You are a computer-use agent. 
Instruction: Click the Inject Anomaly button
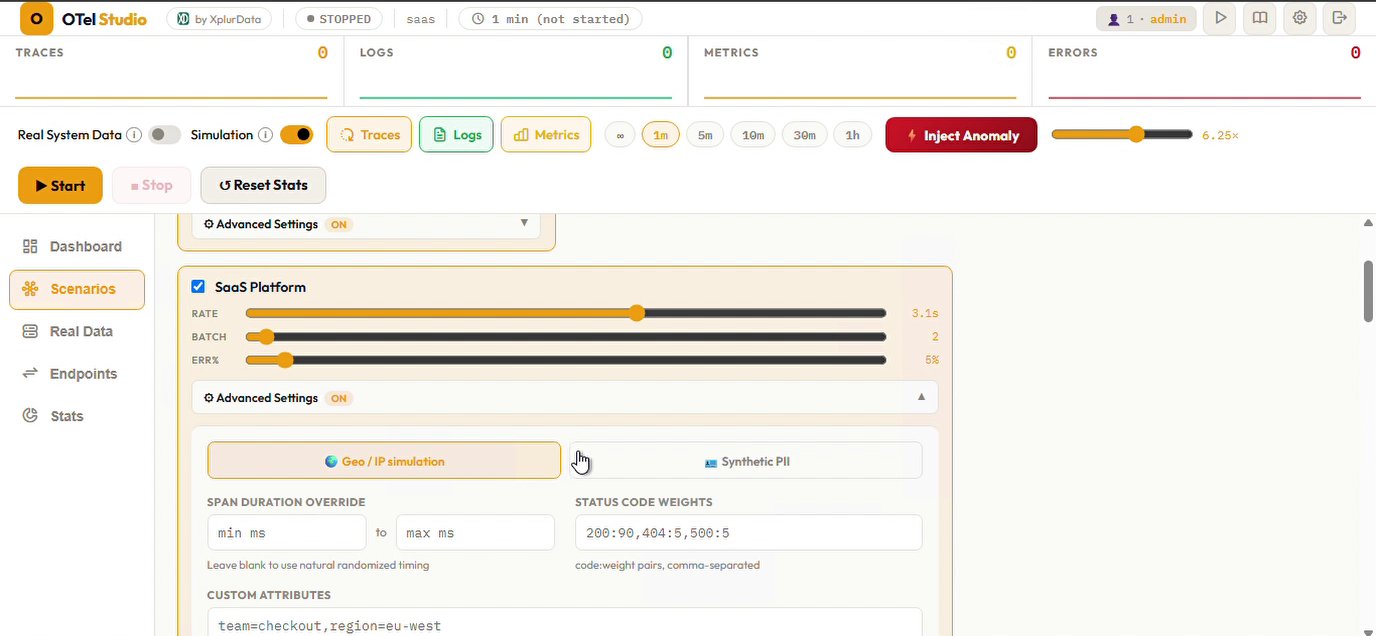961,135
